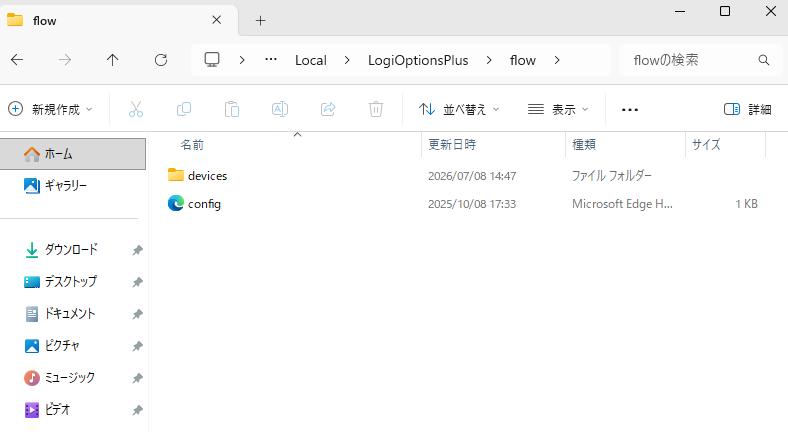Image resolution: width=788 pixels, height=432 pixels.
Task: Click the 1 KB size cell
Action: tap(746, 204)
